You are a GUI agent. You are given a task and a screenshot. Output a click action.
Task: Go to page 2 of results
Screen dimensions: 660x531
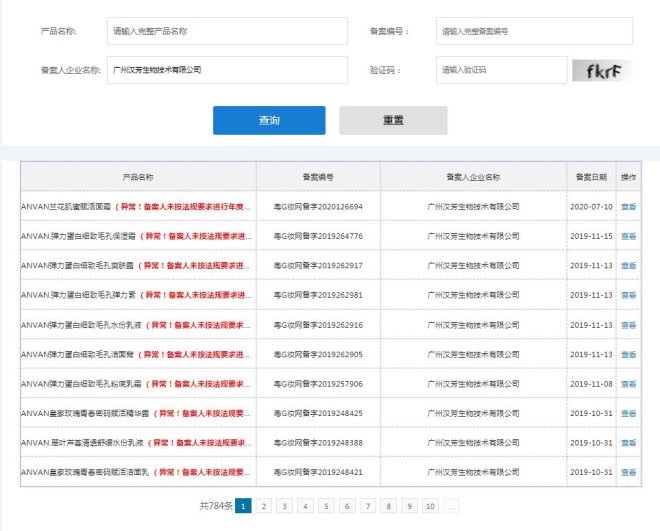click(264, 506)
